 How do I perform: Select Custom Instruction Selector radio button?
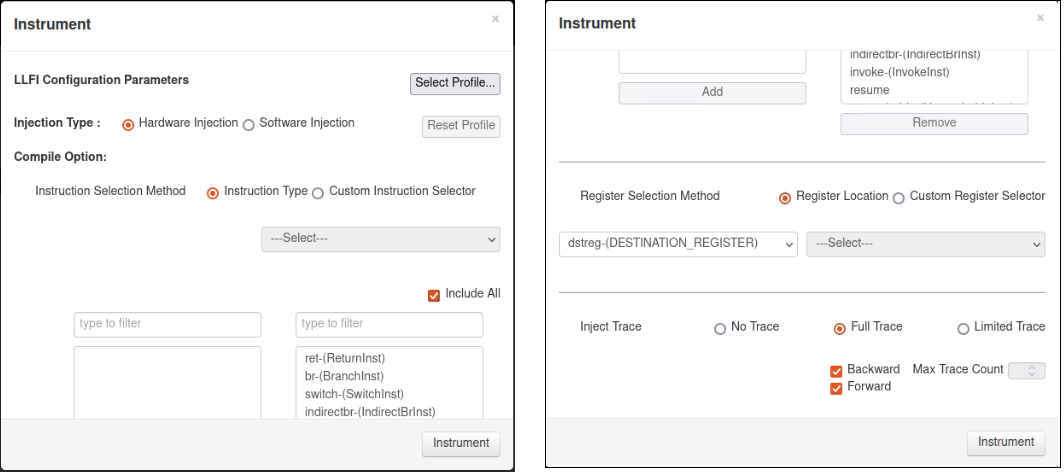click(x=318, y=193)
